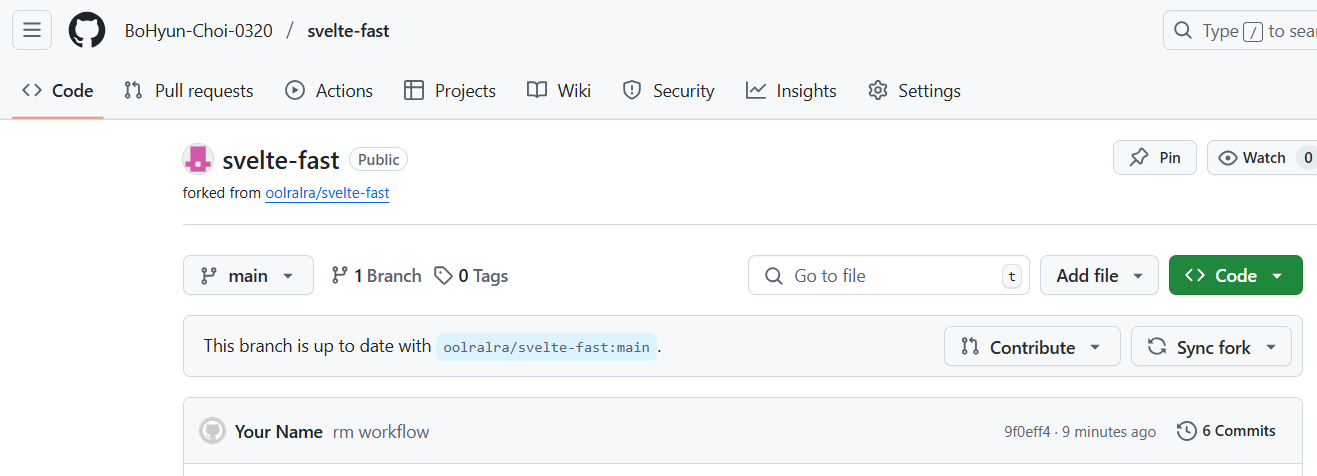Expand the Contribute dropdown

tap(1031, 347)
